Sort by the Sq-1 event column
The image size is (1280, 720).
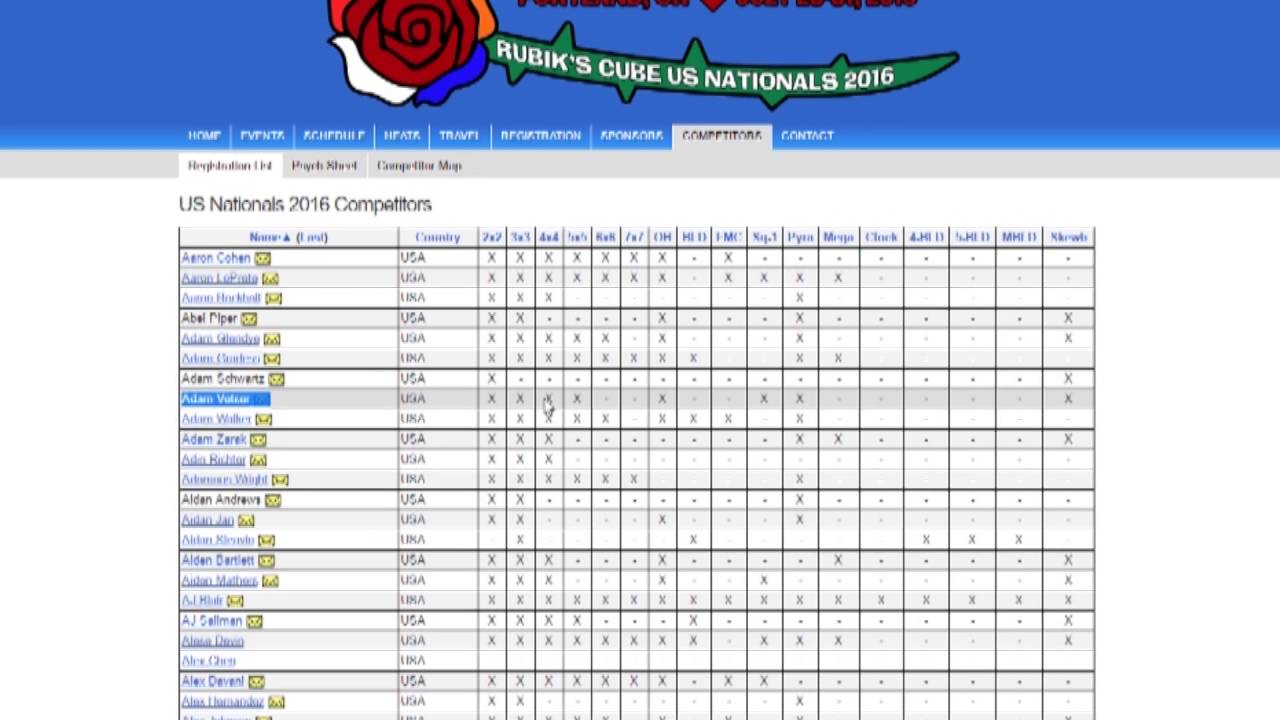click(x=764, y=237)
